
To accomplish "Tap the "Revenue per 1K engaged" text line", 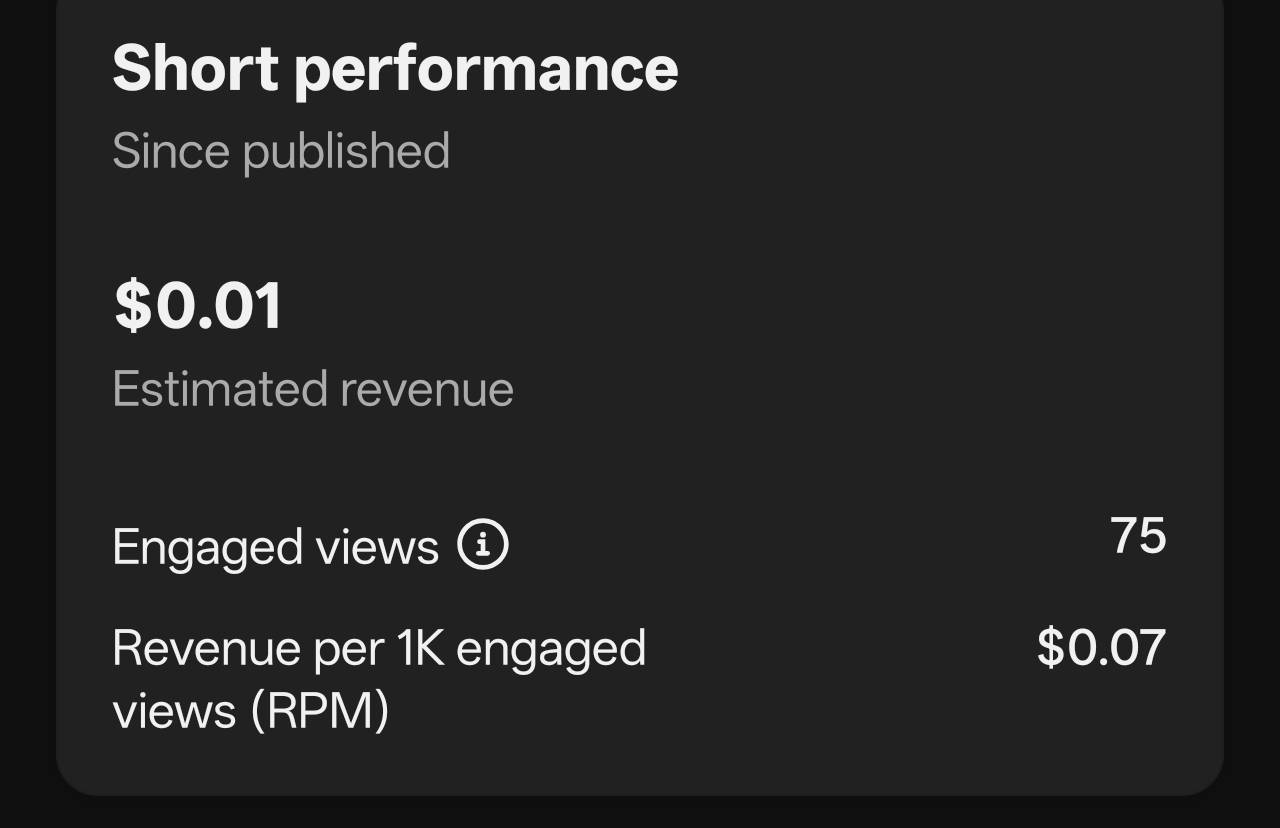I will (379, 649).
